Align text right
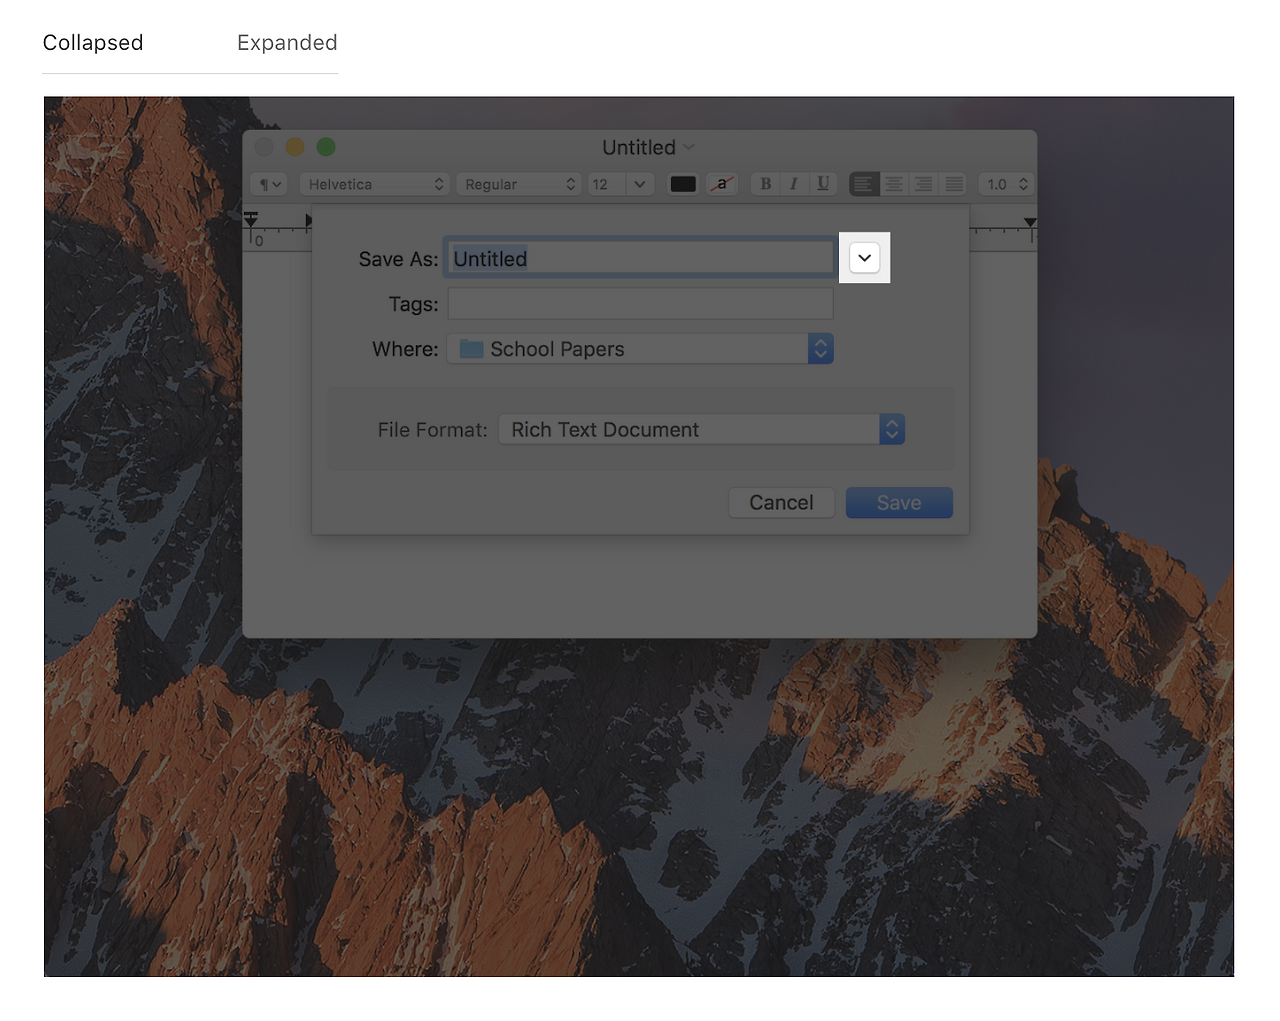 coord(924,184)
